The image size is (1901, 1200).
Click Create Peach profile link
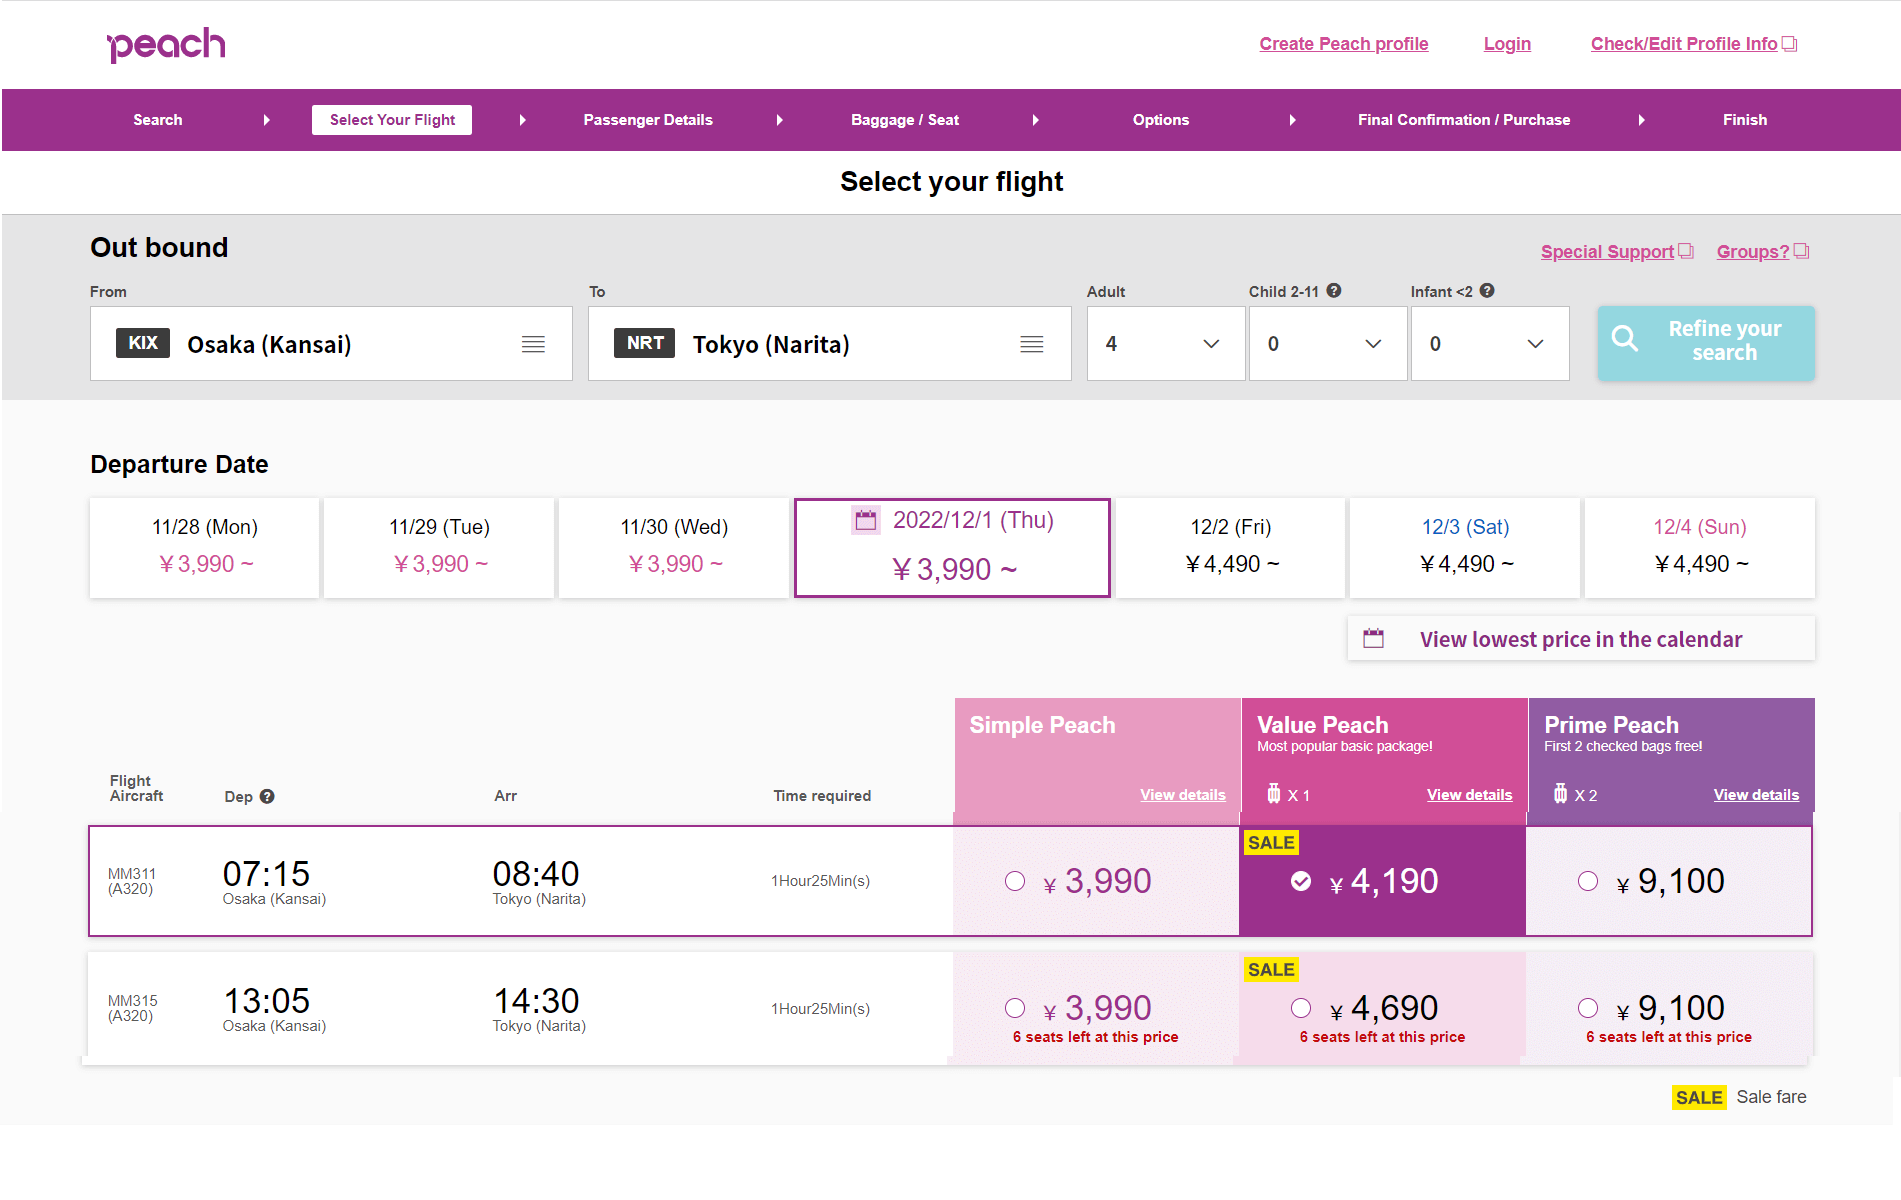1344,44
